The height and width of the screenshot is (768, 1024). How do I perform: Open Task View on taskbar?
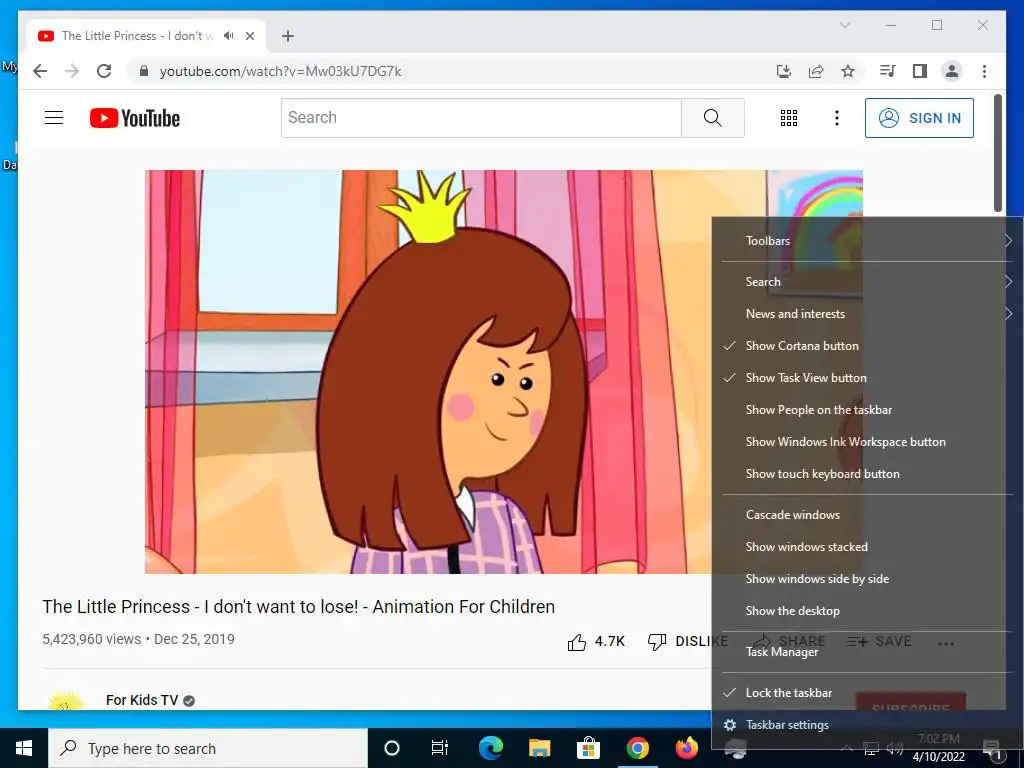(x=440, y=748)
